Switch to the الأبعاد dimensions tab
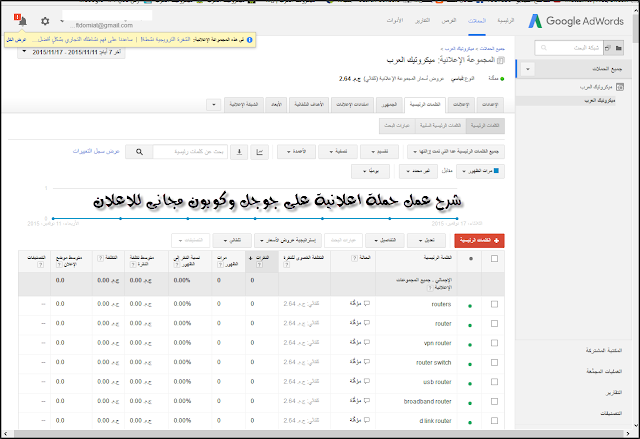 pyautogui.click(x=276, y=105)
